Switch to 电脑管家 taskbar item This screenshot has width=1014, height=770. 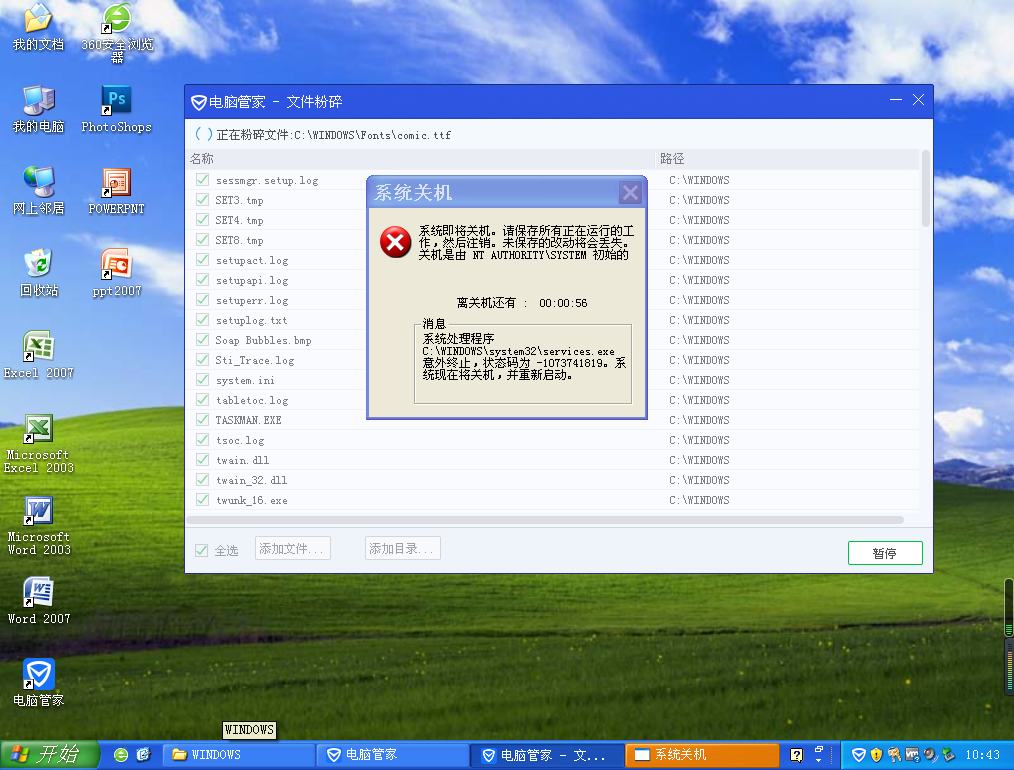(393, 754)
